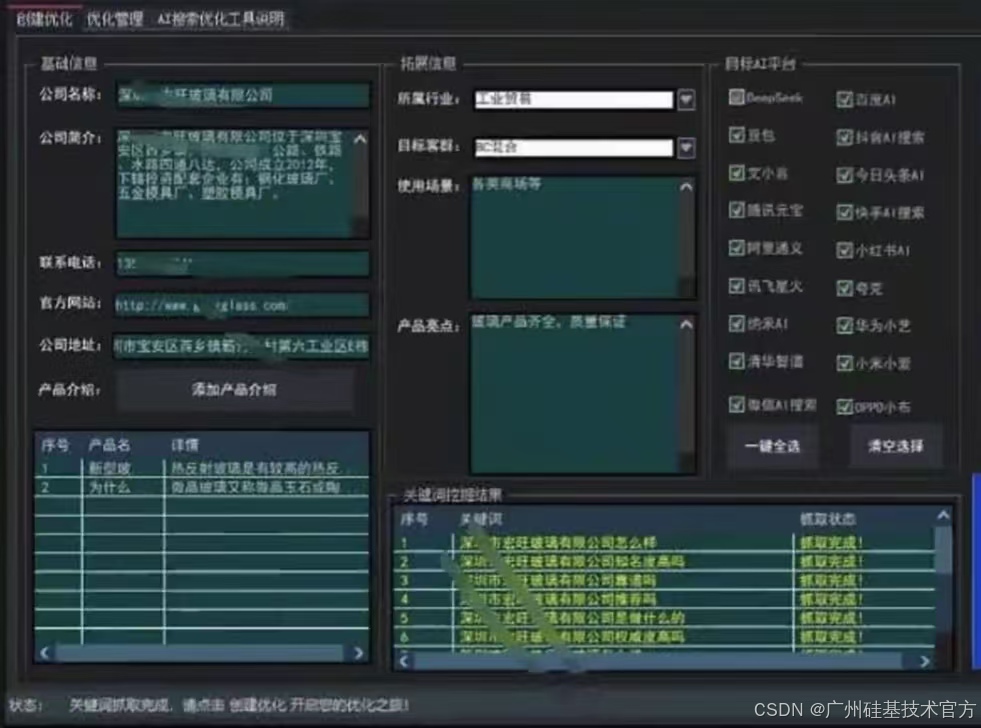The height and width of the screenshot is (728, 981).
Task: Toggle the 腾讯元宝 checkbox
Action: (736, 210)
